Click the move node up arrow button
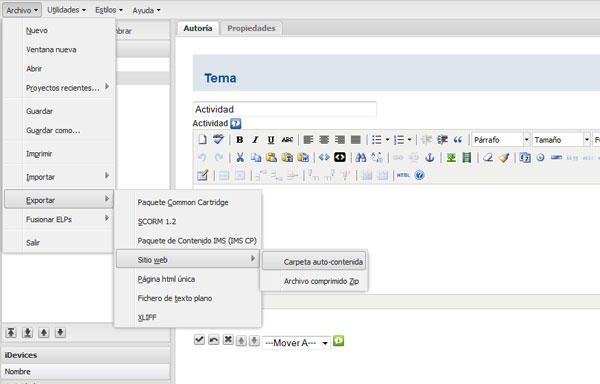 coord(44,332)
